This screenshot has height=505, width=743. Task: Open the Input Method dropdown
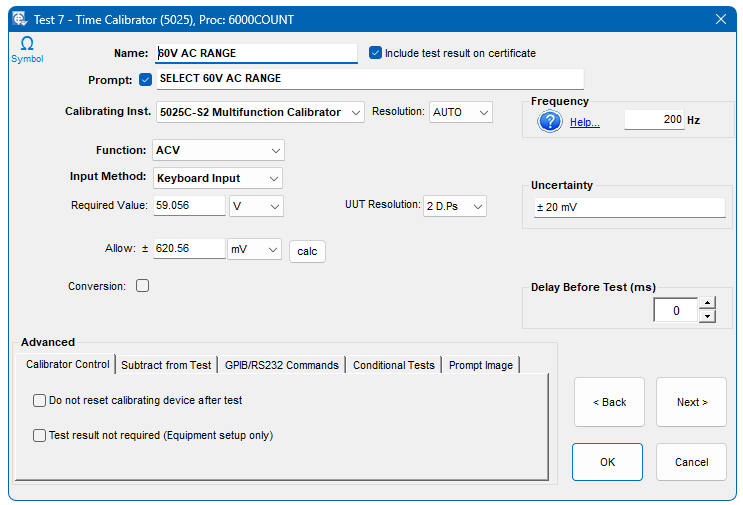pos(217,178)
